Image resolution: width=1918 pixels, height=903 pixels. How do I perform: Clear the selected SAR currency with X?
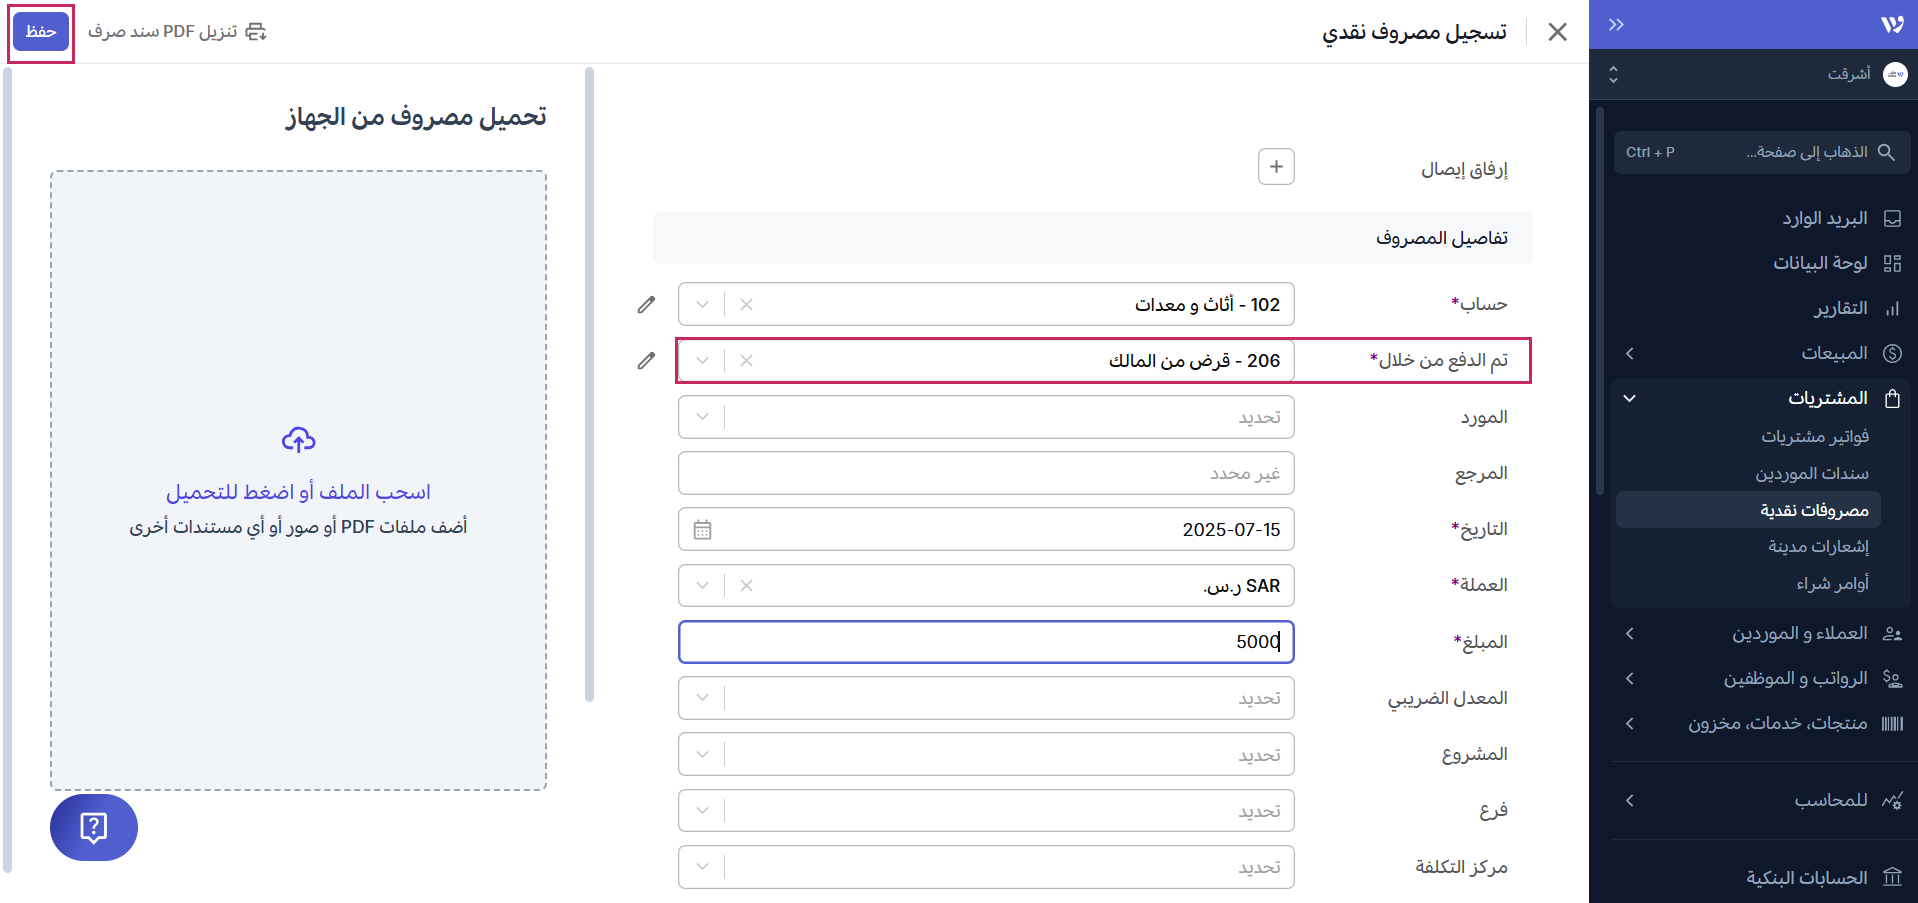tap(746, 586)
